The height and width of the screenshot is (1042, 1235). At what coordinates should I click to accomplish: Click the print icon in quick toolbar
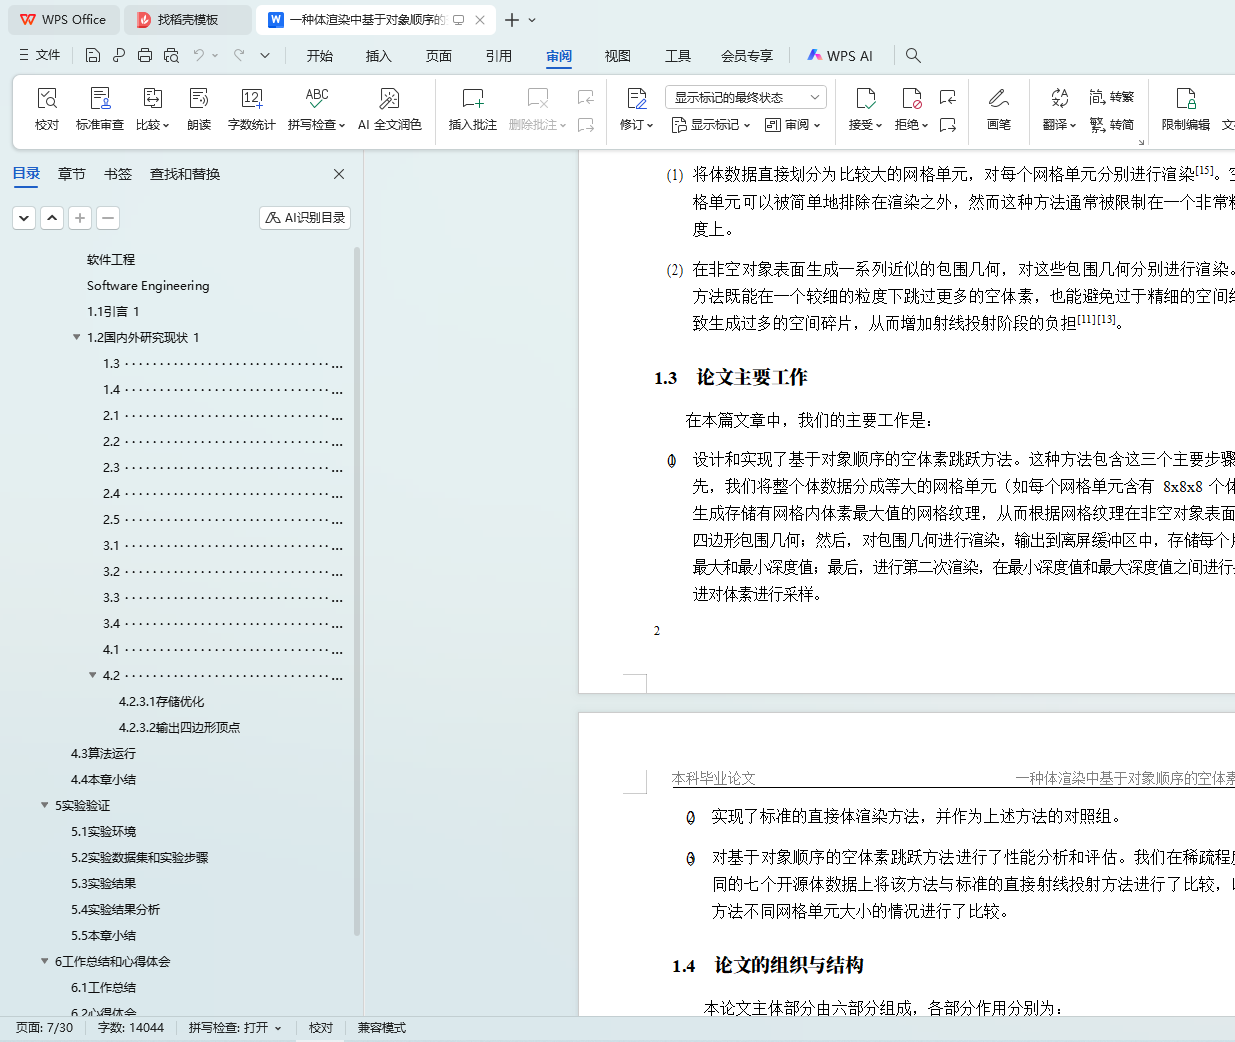145,55
